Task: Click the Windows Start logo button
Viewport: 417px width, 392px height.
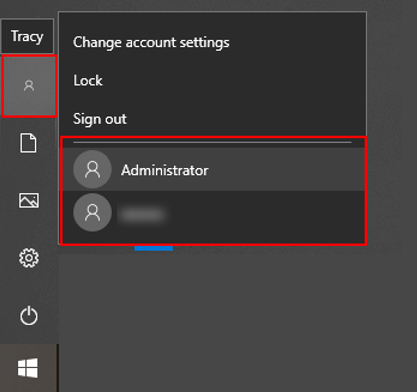Action: [28, 368]
